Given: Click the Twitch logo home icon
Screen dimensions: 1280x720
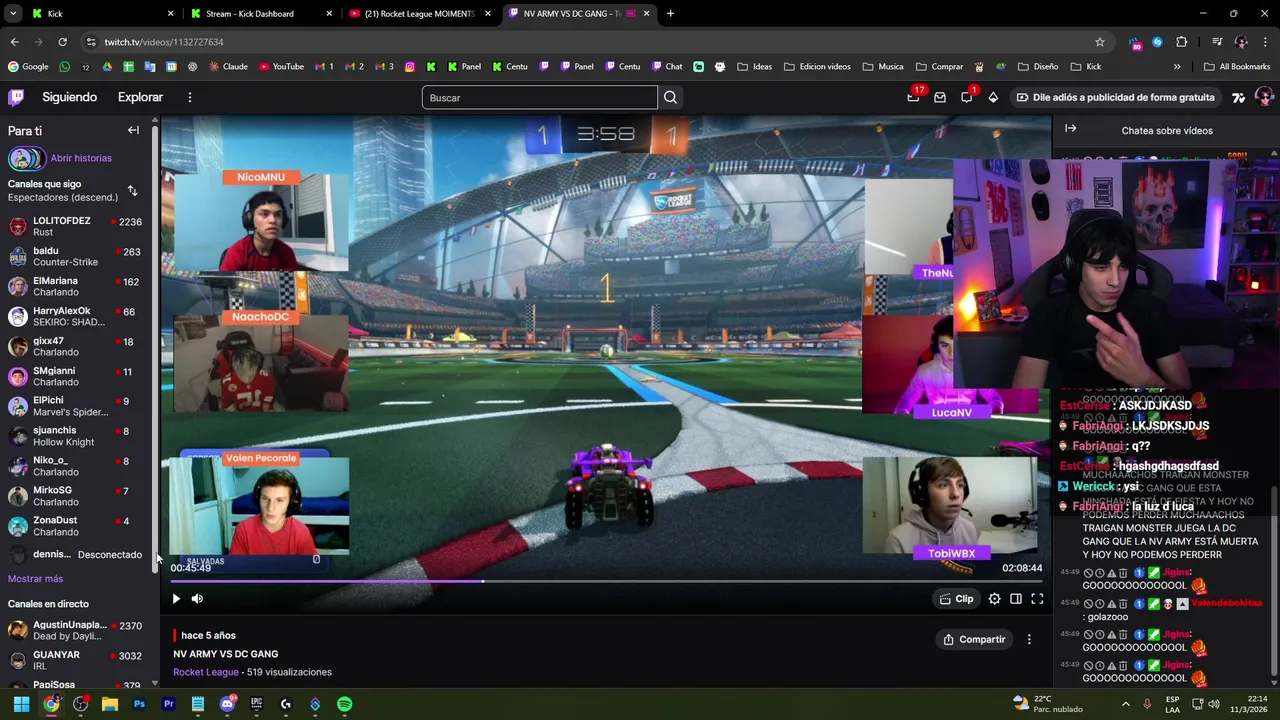Looking at the screenshot, I should [16, 97].
